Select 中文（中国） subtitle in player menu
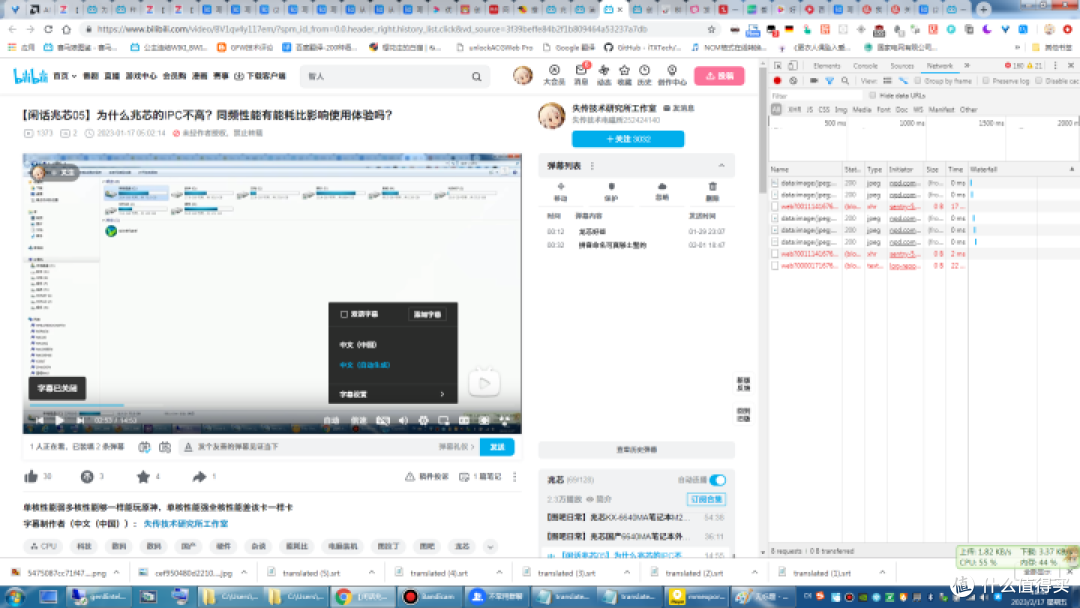The image size is (1080, 608). (358, 345)
